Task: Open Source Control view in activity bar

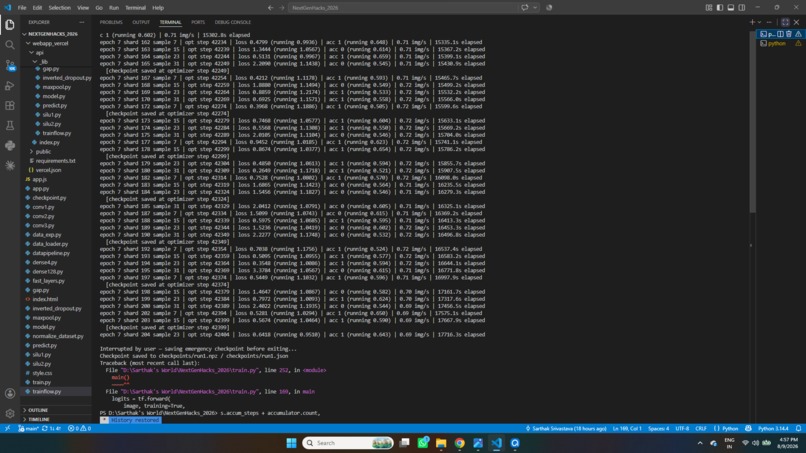Action: tap(10, 65)
